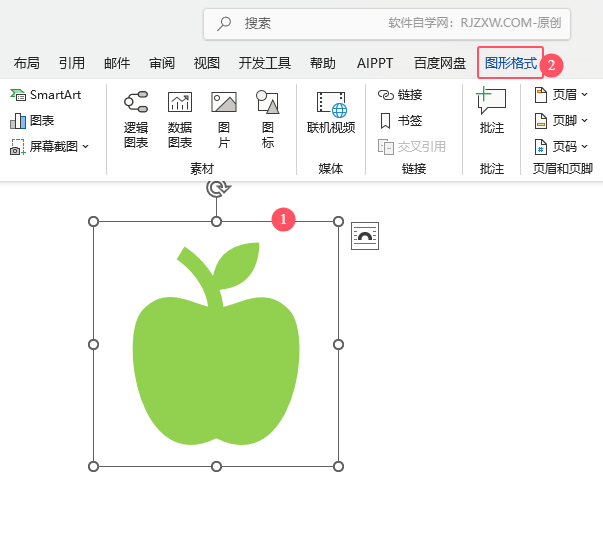Image resolution: width=603 pixels, height=549 pixels.
Task: Open the 页码 page number dropdown
Action: [x=561, y=146]
